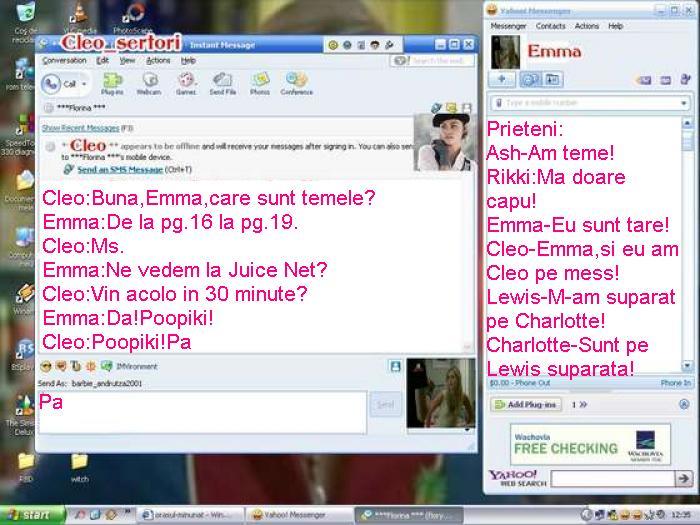Screen dimensions: 700x525
Task: Click the Send File icon
Action: tap(222, 82)
